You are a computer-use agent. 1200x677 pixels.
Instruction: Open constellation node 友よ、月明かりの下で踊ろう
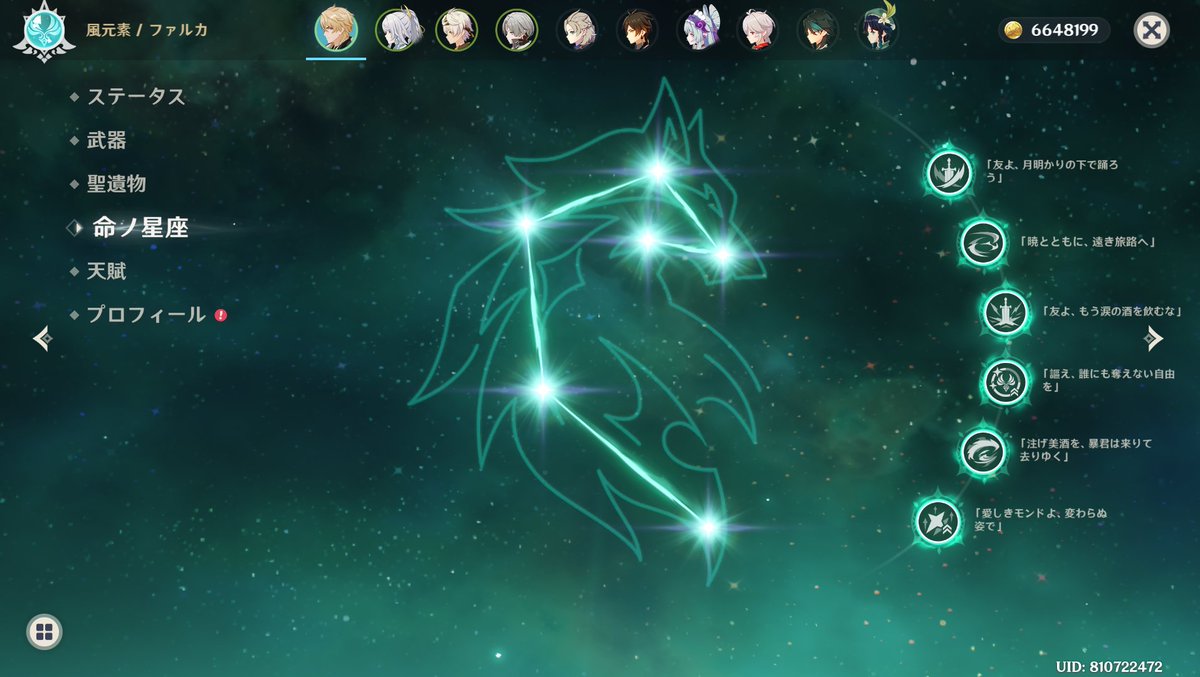click(948, 173)
